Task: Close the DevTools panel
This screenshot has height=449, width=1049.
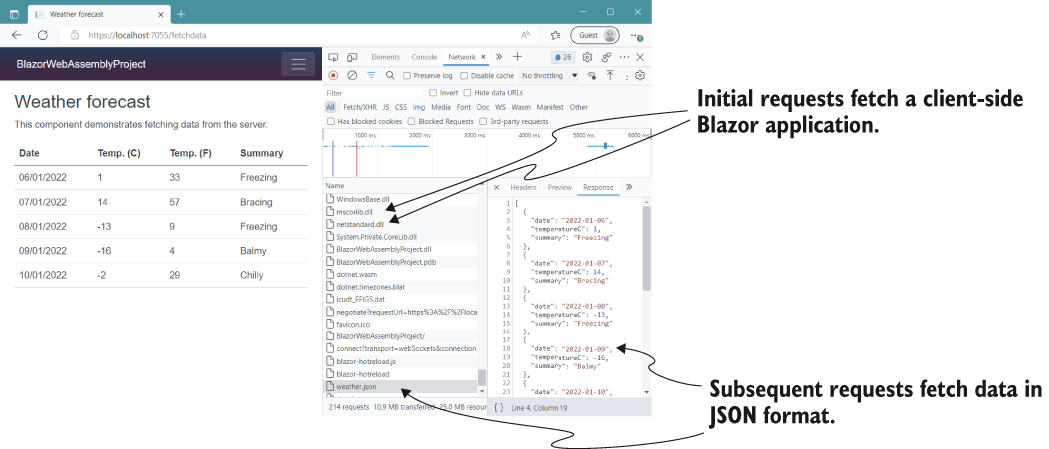Action: [x=640, y=57]
